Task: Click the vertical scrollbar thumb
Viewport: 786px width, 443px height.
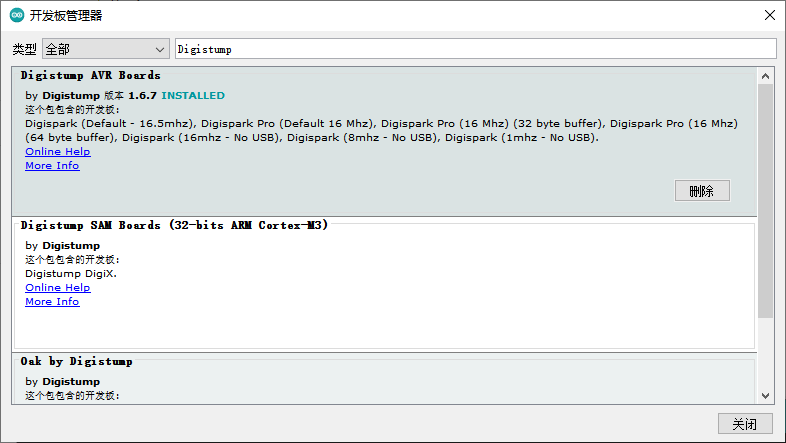Action: pos(765,201)
